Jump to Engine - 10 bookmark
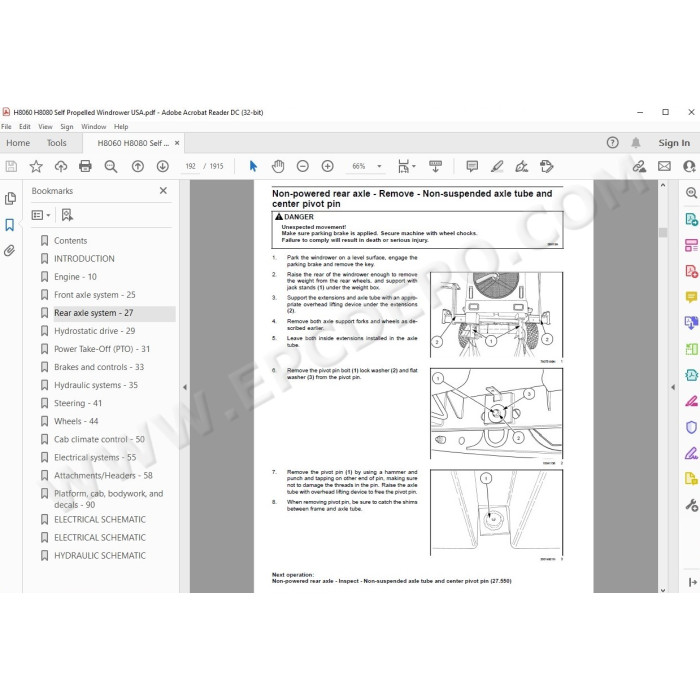The image size is (700, 700). (x=75, y=277)
